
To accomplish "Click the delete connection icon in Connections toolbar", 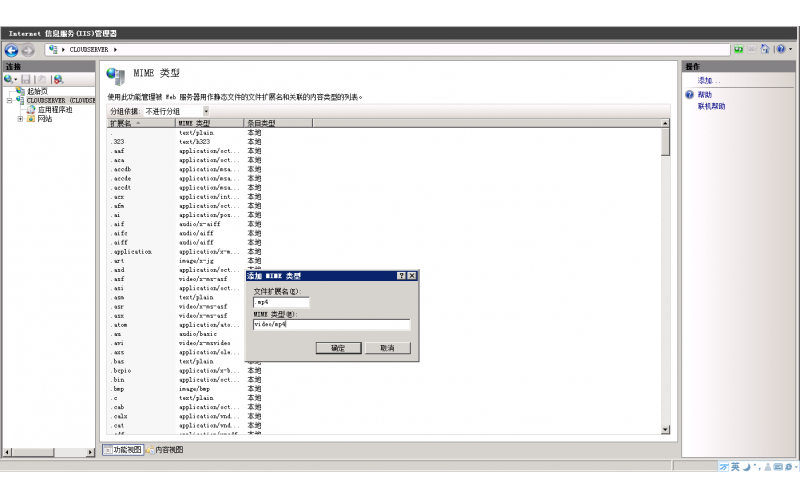I will coord(58,79).
